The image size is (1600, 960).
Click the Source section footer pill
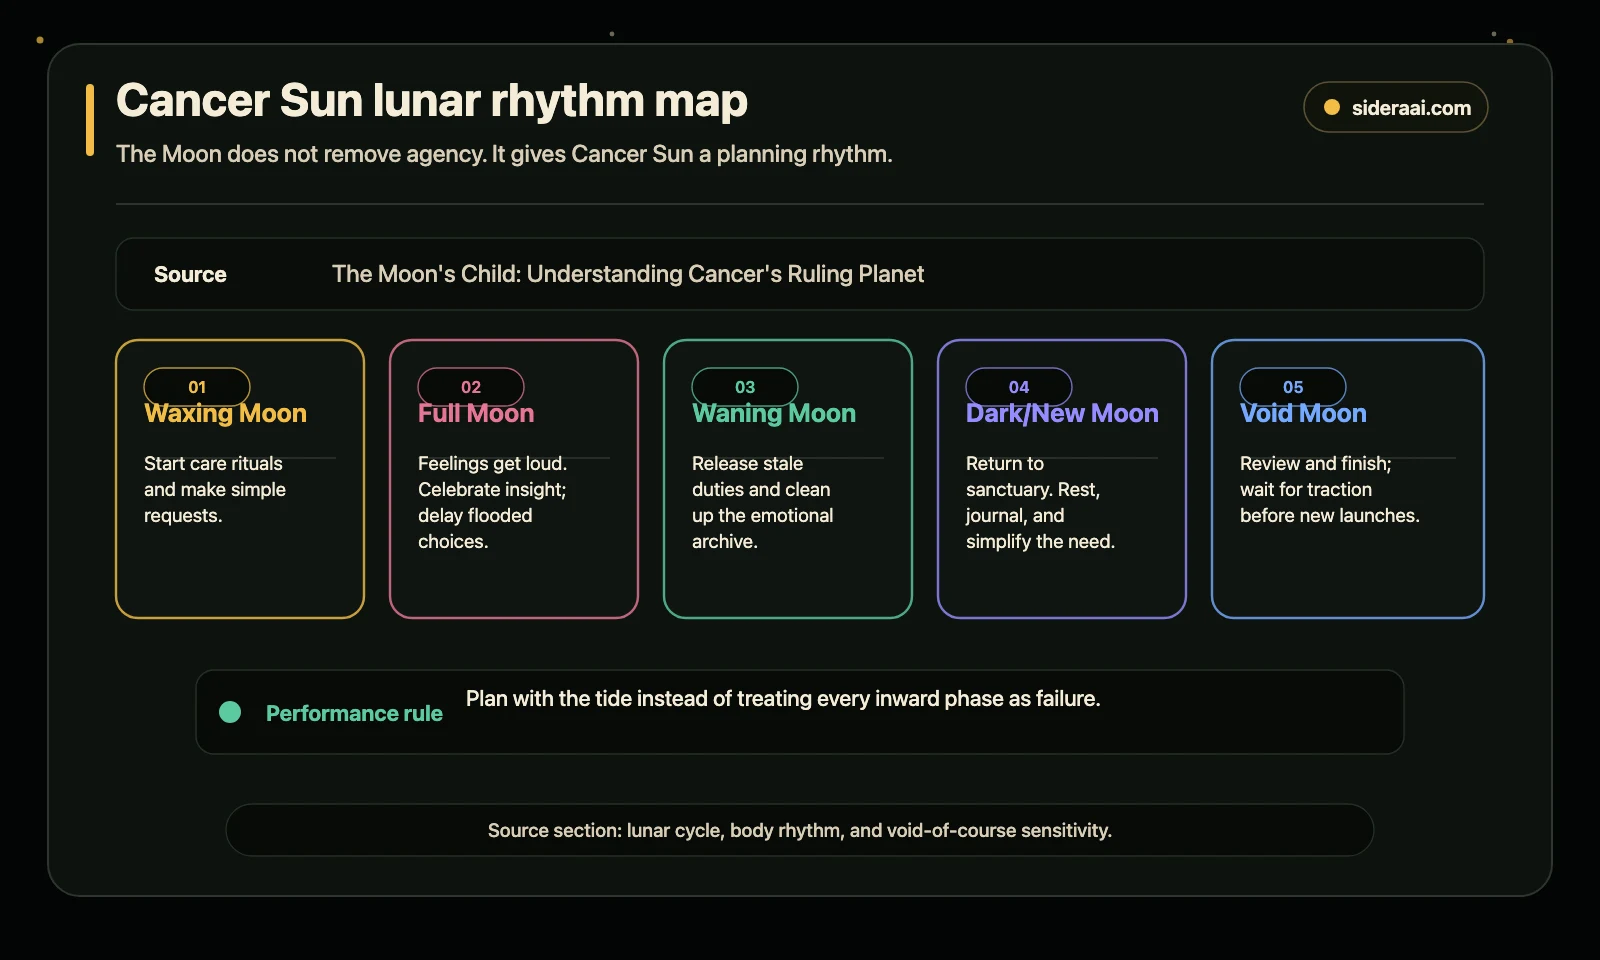point(800,830)
